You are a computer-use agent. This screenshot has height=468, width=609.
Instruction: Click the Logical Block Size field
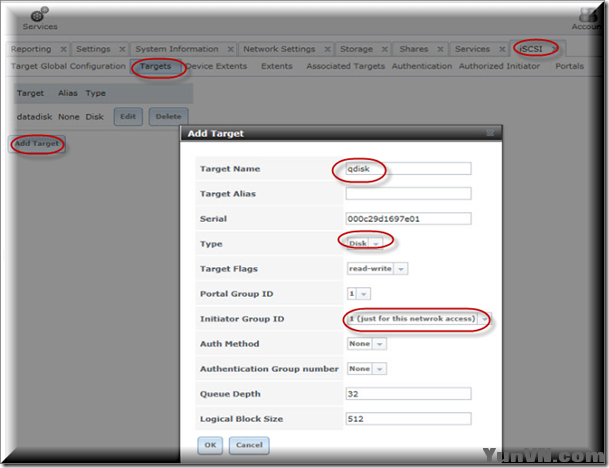pos(408,419)
